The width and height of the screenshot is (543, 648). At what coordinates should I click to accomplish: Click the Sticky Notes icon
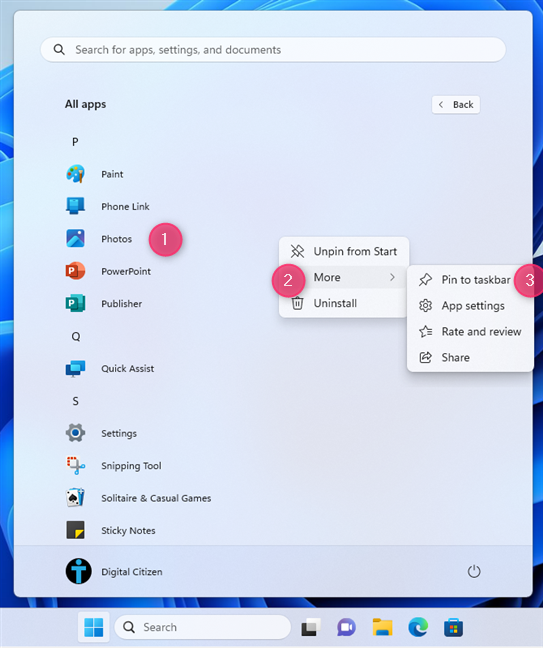(75, 530)
